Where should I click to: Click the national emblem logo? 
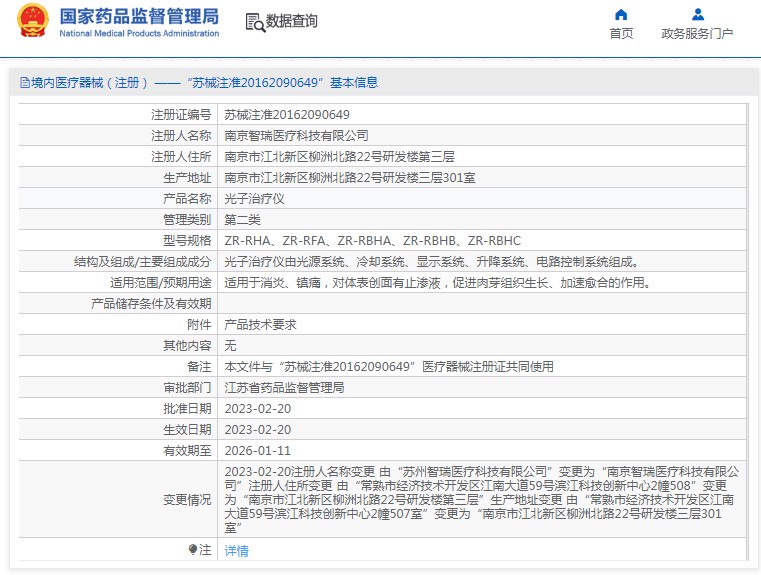click(x=33, y=20)
